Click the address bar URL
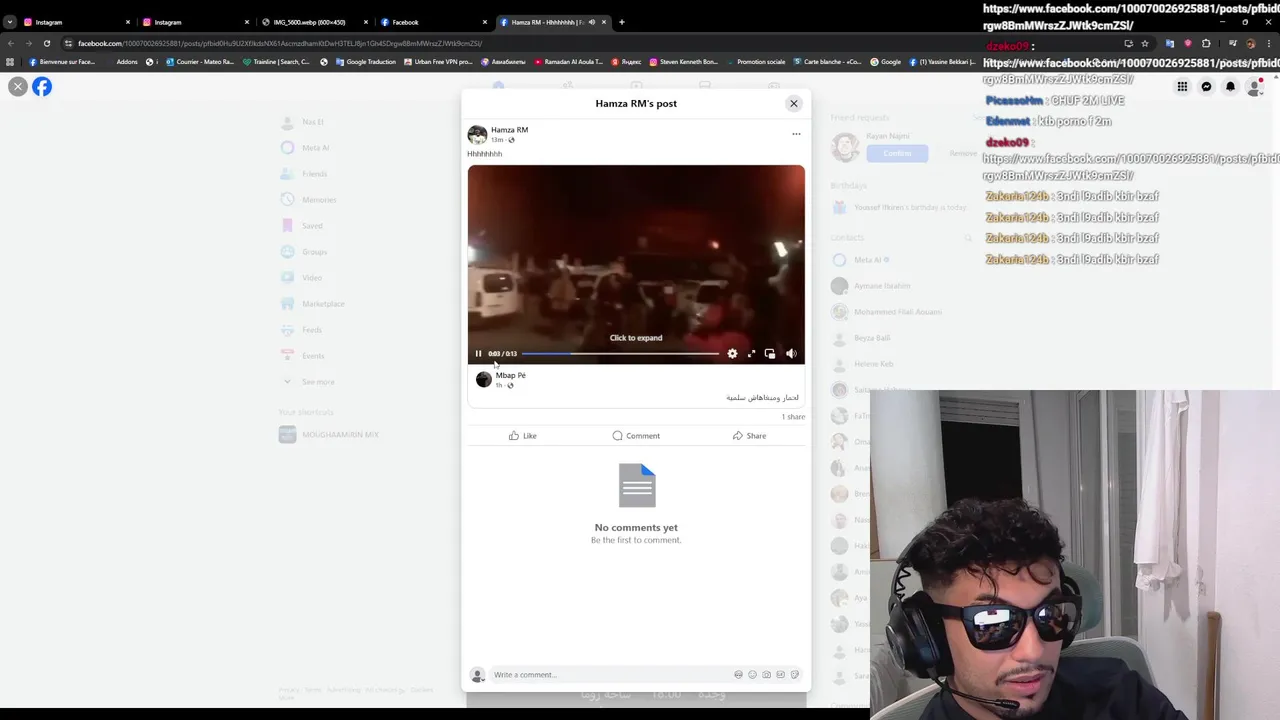 point(280,43)
